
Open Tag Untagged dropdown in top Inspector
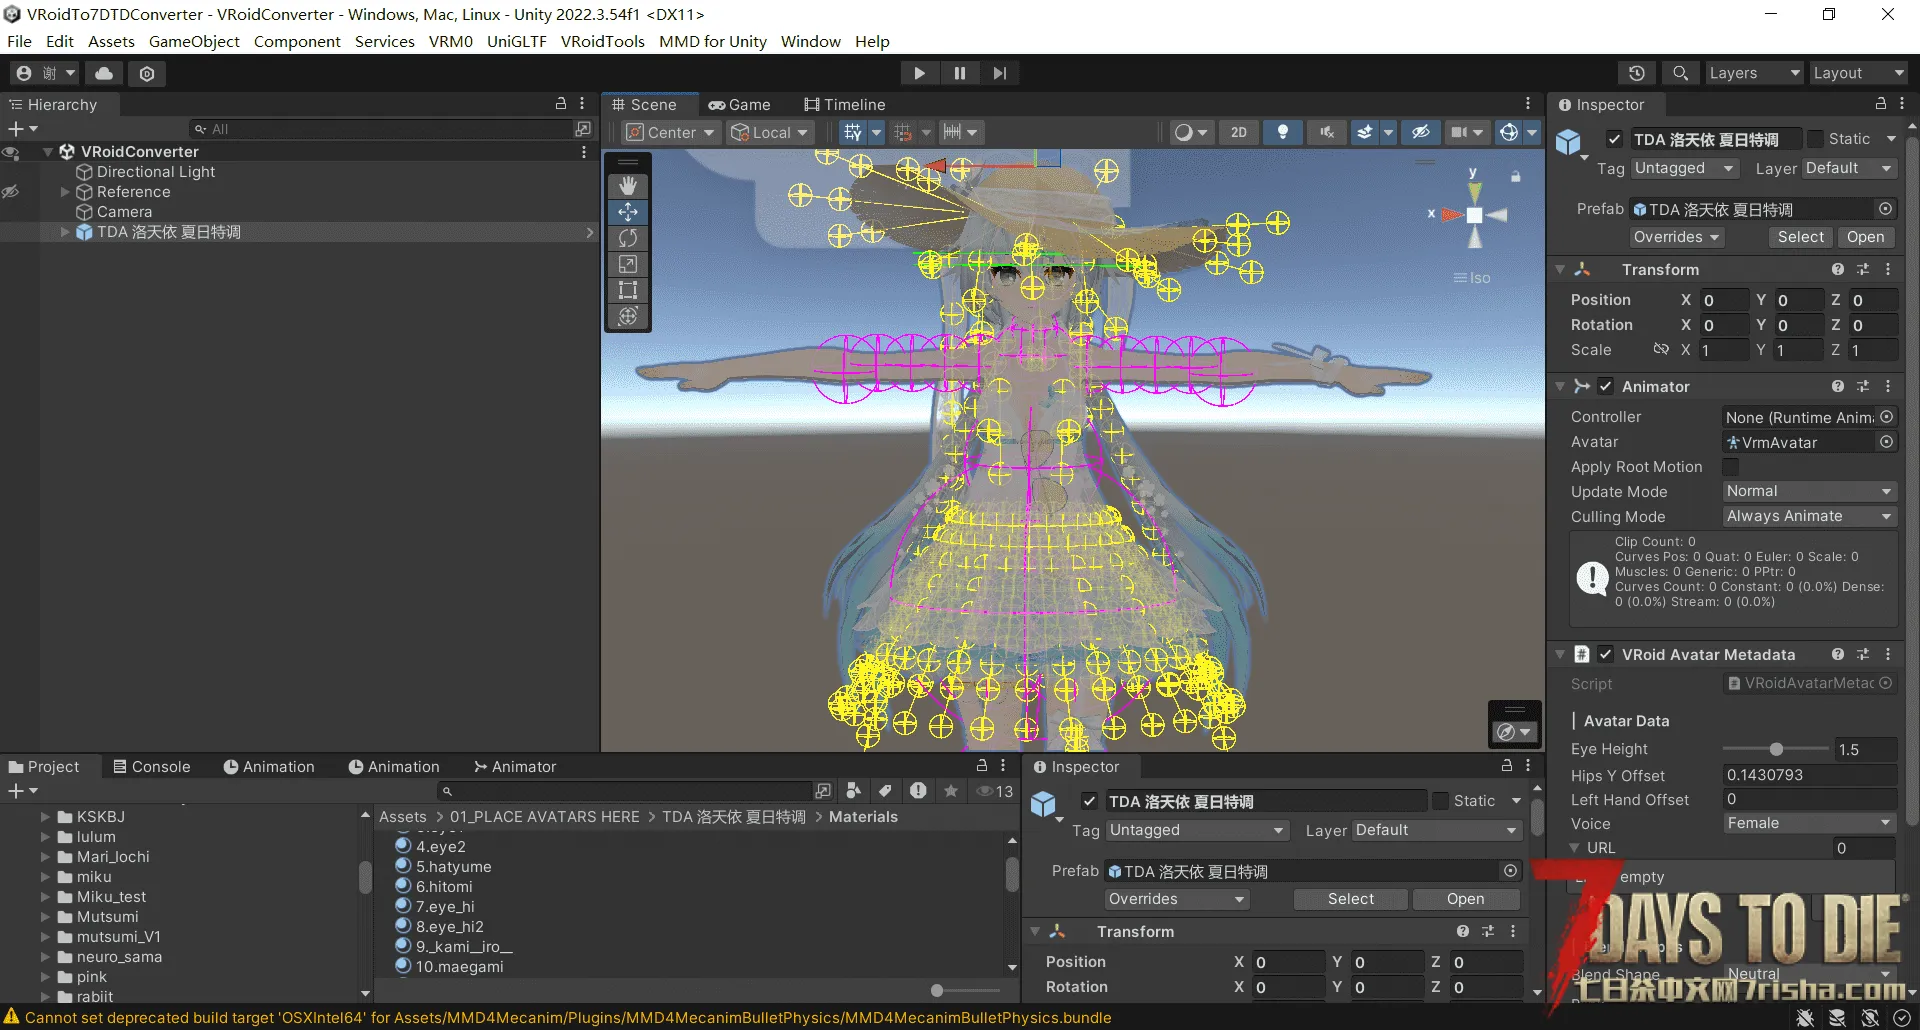point(1685,168)
